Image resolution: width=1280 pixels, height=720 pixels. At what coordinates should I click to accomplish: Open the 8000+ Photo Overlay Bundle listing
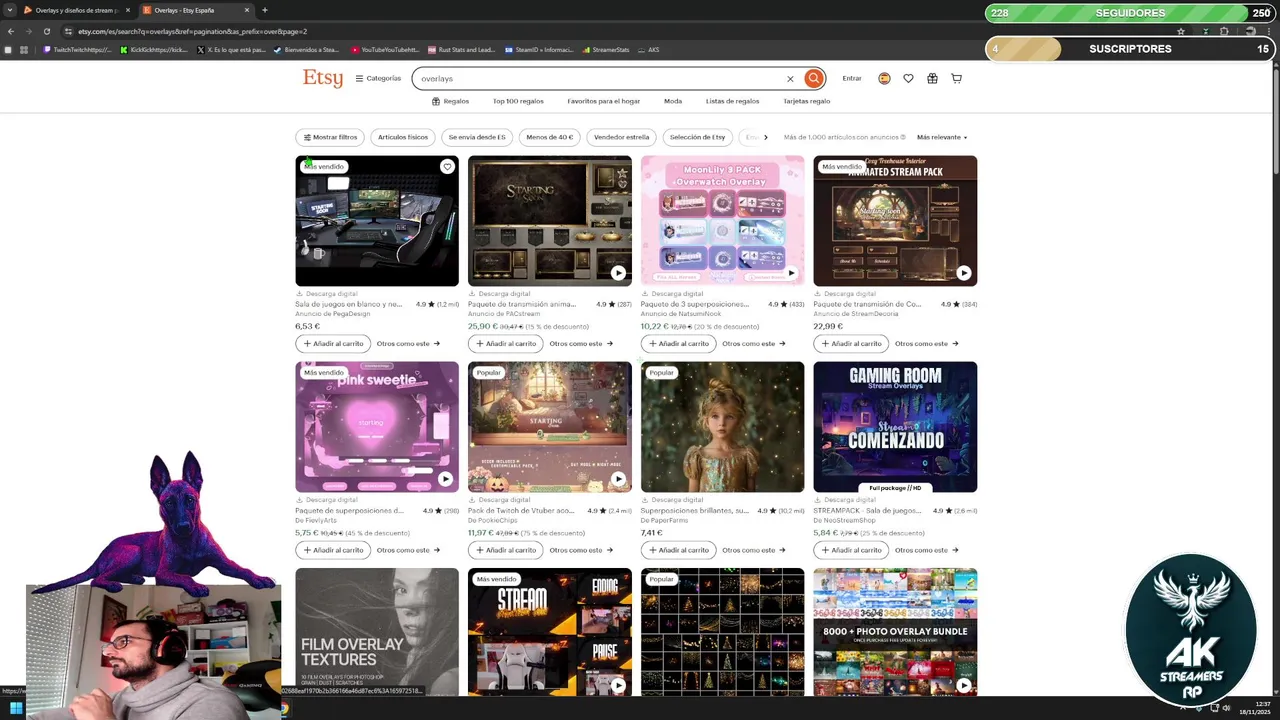[x=895, y=632]
